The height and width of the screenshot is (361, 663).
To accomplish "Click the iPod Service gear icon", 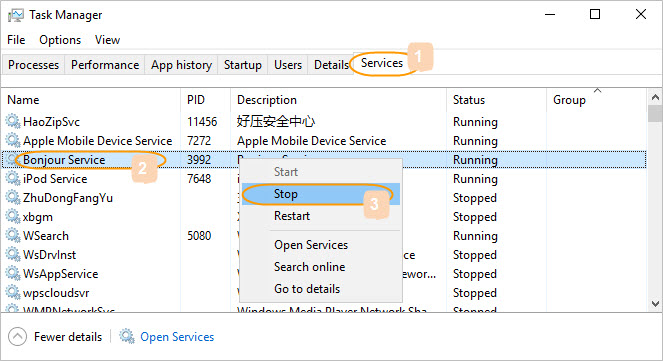I will click(13, 178).
